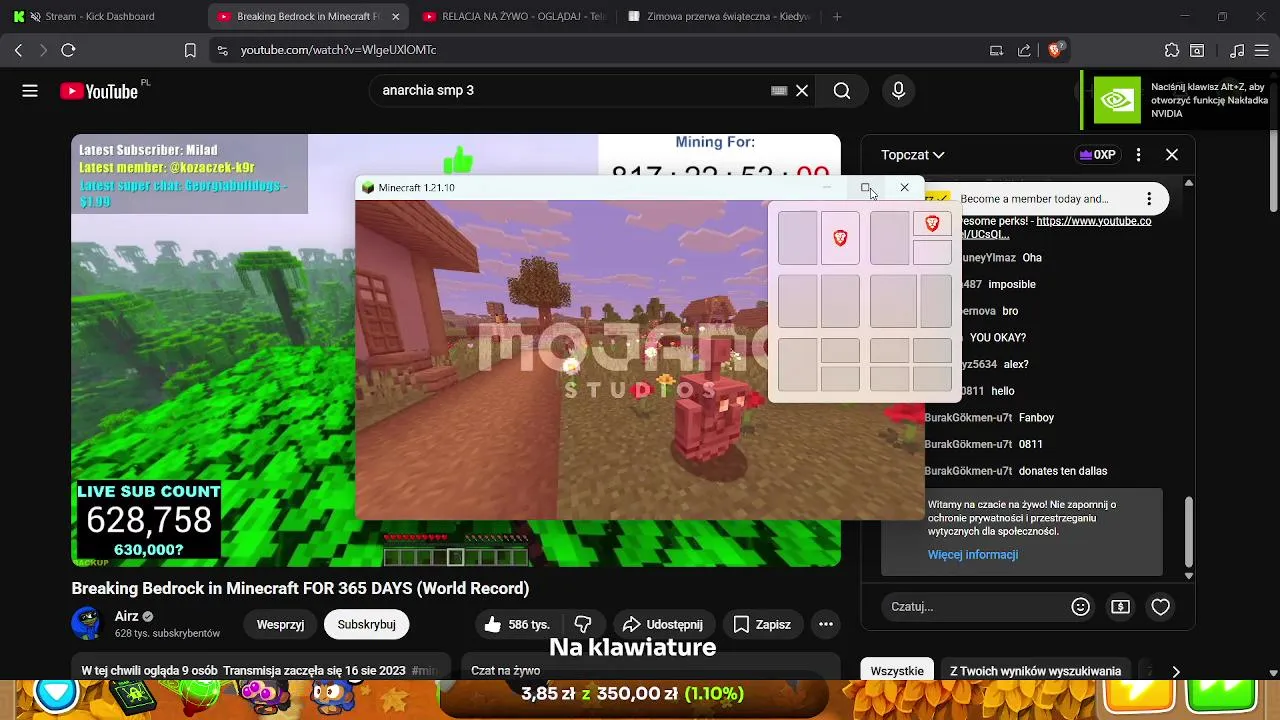Screen dimensions: 1280x720
Task: Dislike the video with thumbs-down
Action: coord(583,624)
